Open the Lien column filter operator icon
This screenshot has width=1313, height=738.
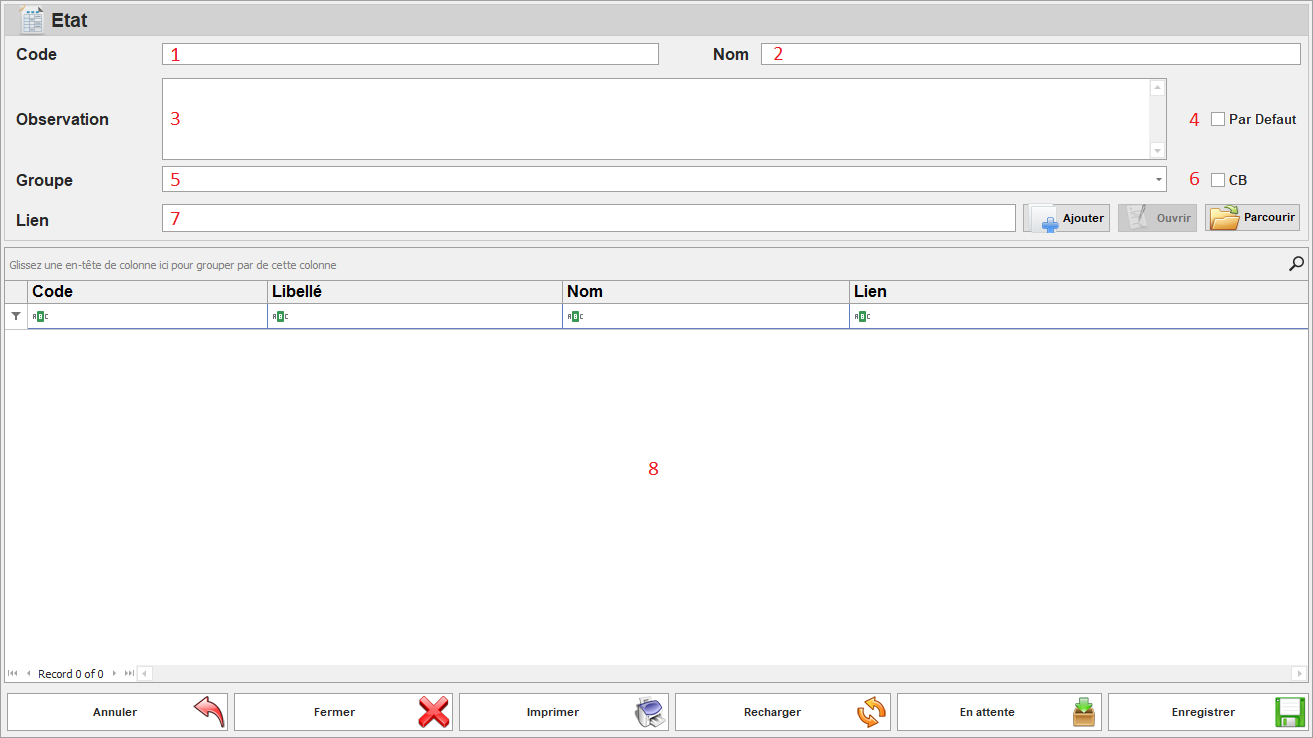pos(862,317)
